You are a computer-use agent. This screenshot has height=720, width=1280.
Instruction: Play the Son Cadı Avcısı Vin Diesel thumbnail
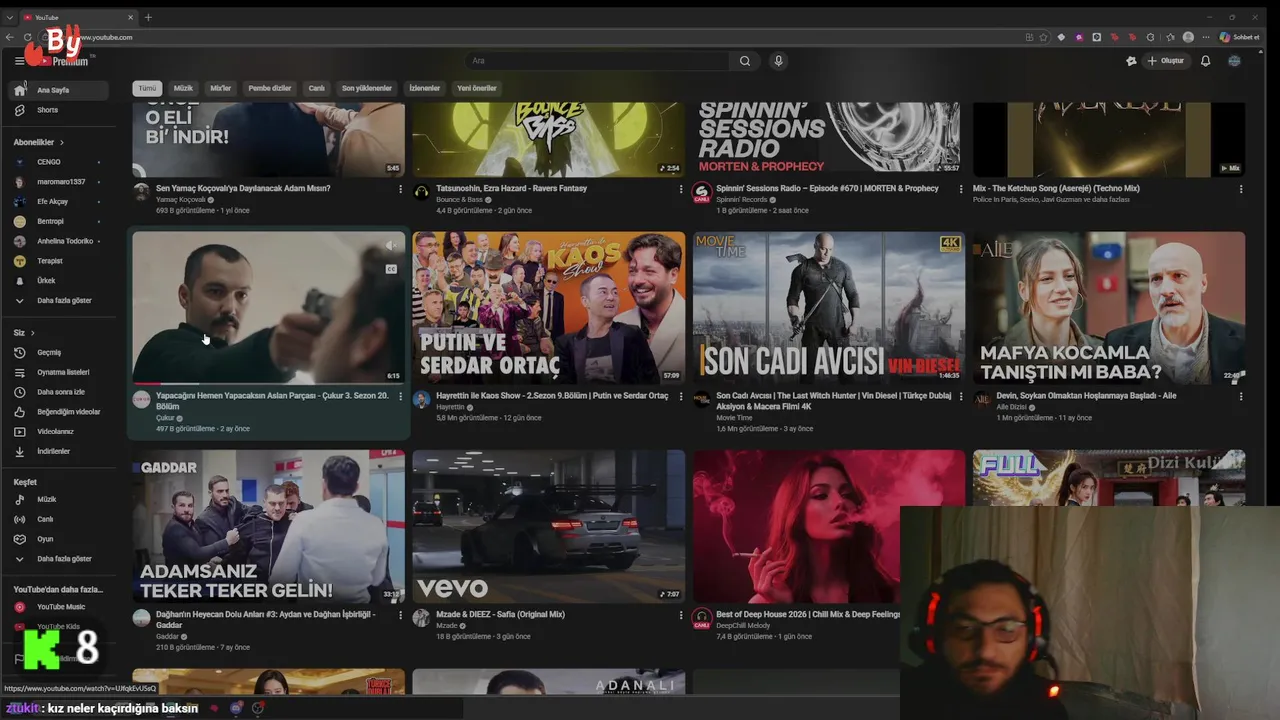point(829,308)
